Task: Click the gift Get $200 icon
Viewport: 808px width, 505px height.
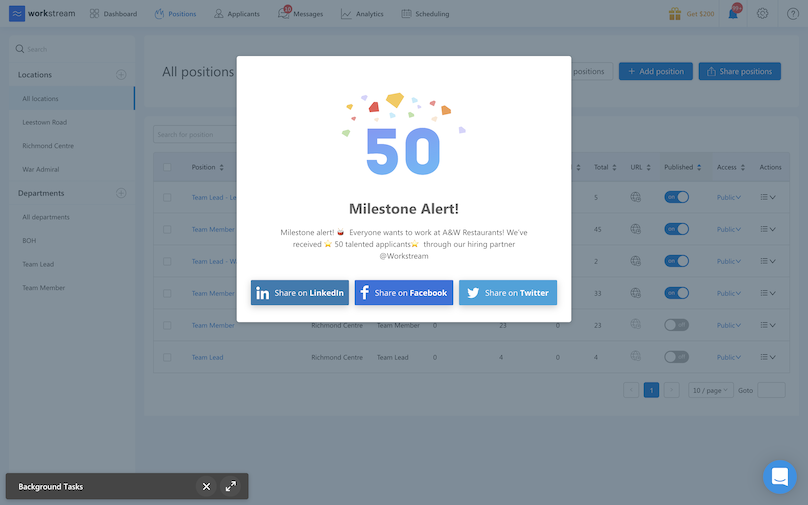Action: 676,14
